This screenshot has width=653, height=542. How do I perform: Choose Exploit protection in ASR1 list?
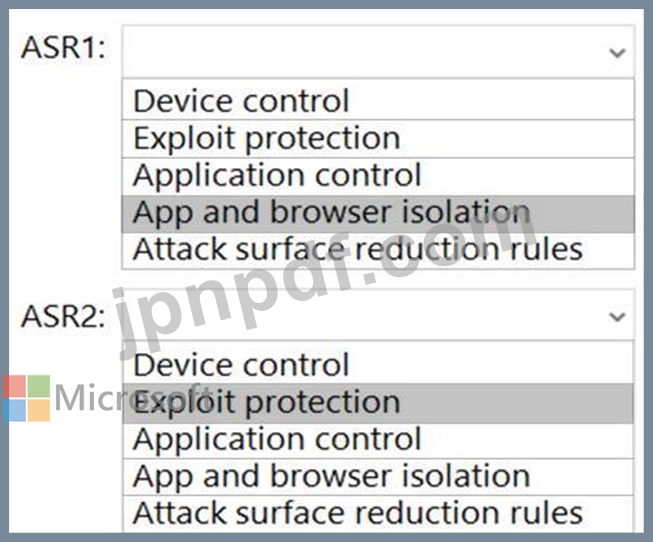378,139
